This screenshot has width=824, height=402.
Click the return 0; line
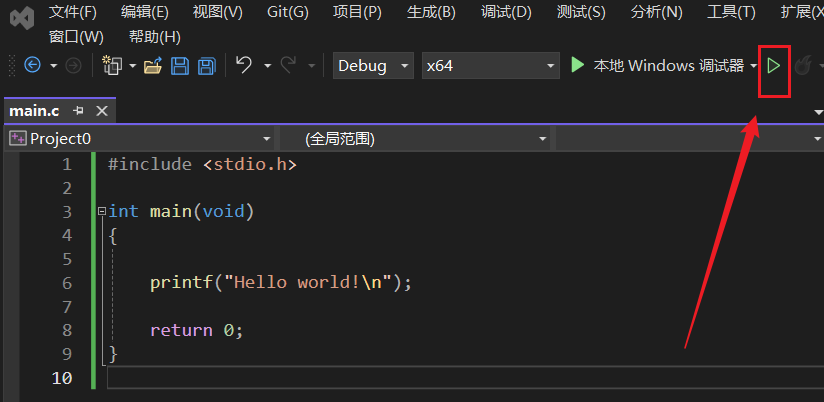point(197,330)
